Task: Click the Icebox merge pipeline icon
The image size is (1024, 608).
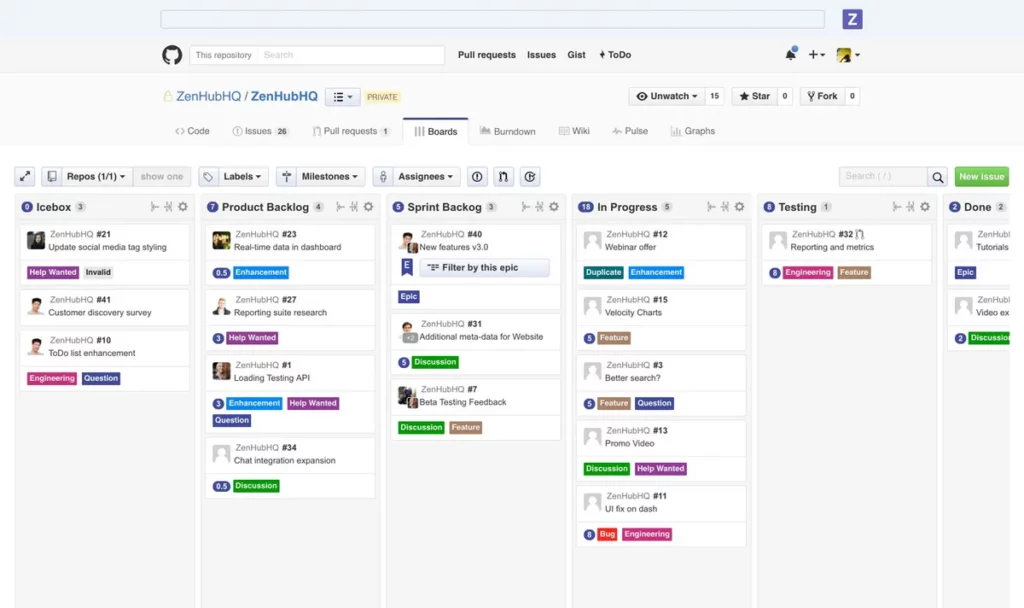Action: point(168,206)
